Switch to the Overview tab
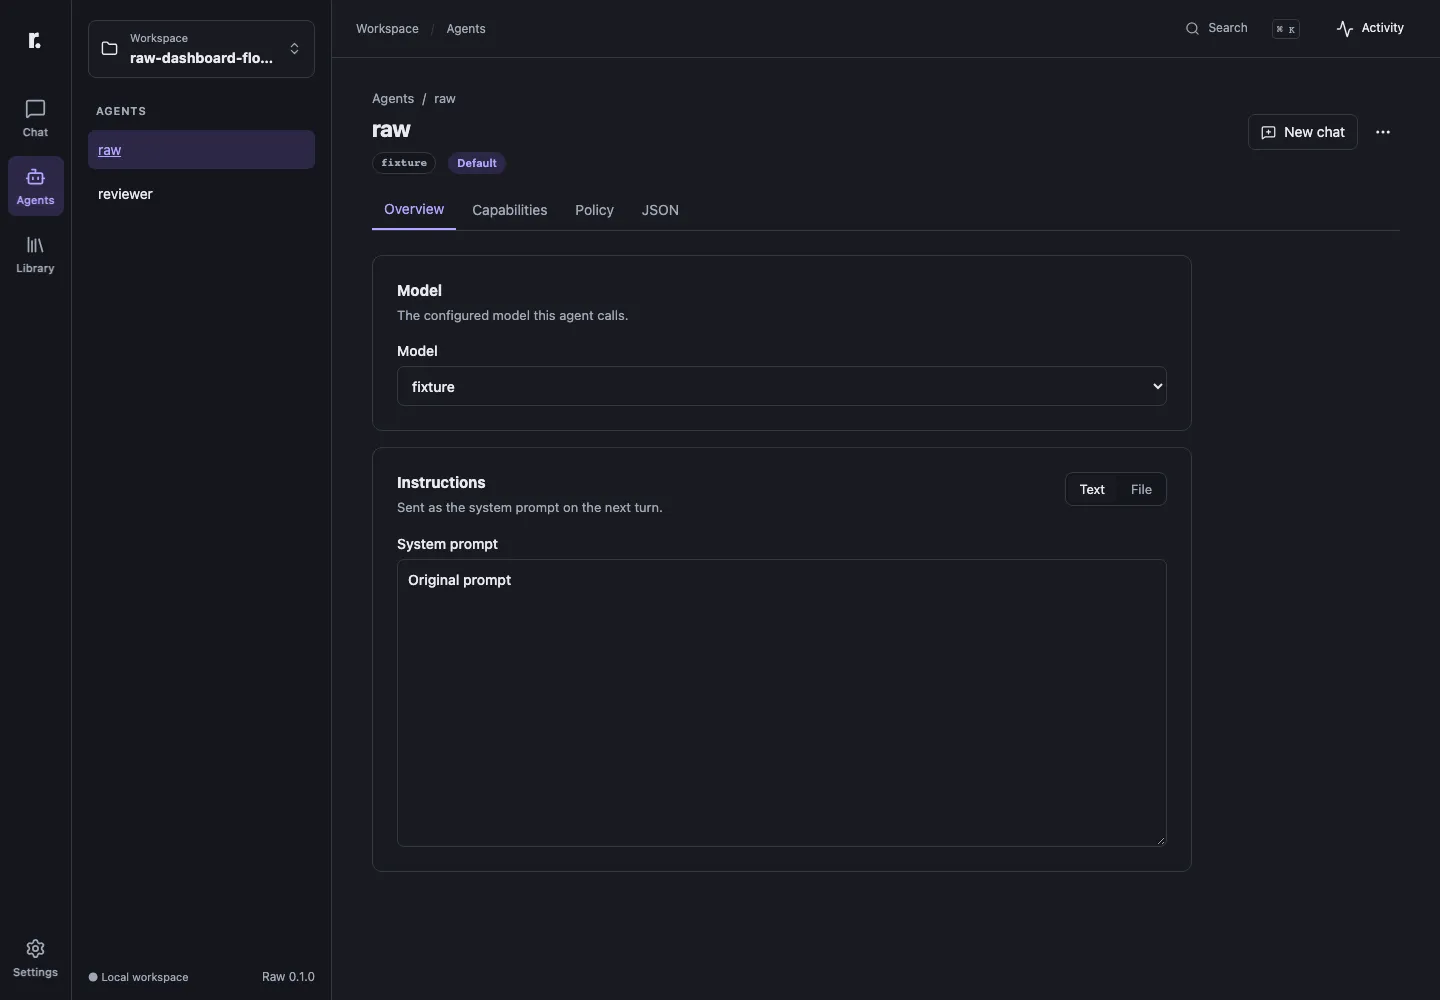 pyautogui.click(x=414, y=209)
